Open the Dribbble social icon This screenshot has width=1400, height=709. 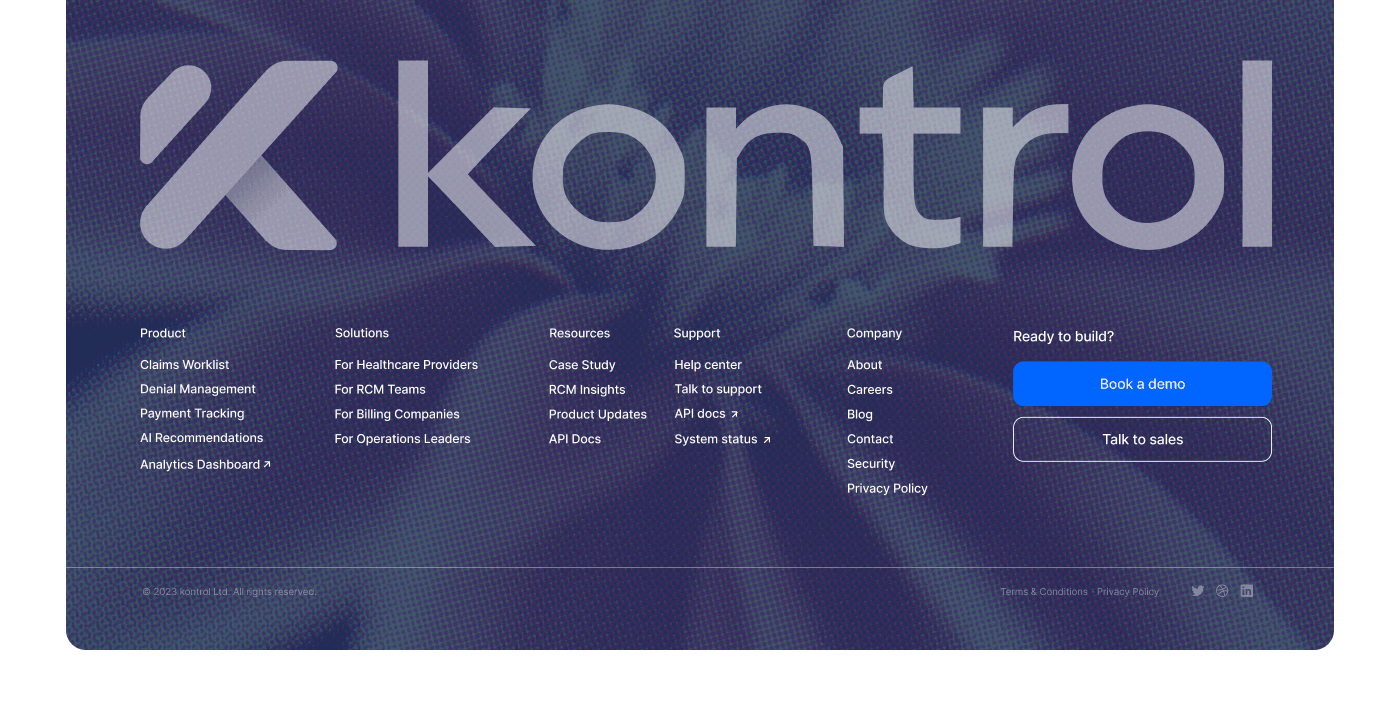pyautogui.click(x=1222, y=591)
